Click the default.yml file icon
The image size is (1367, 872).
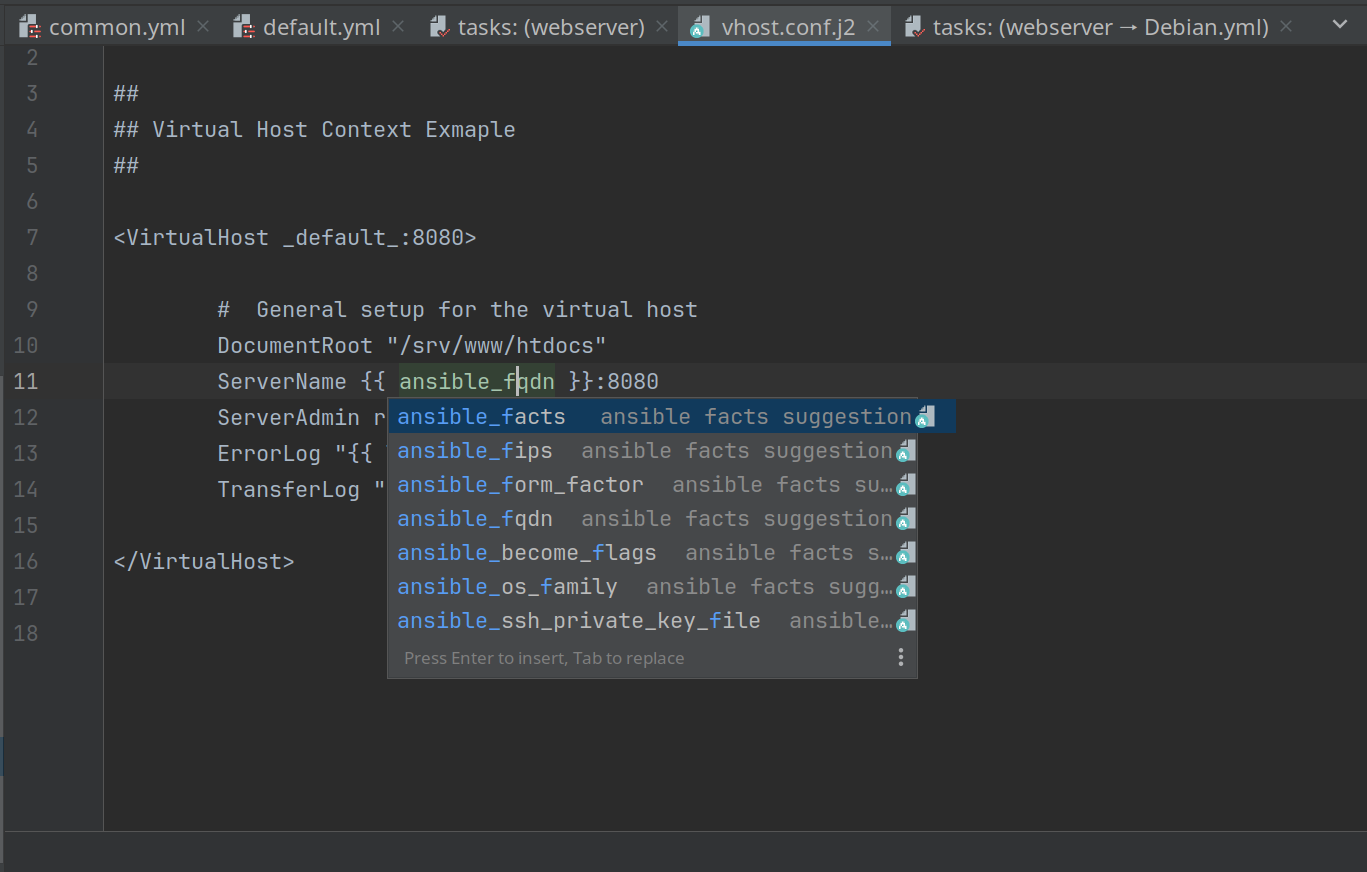[x=243, y=27]
